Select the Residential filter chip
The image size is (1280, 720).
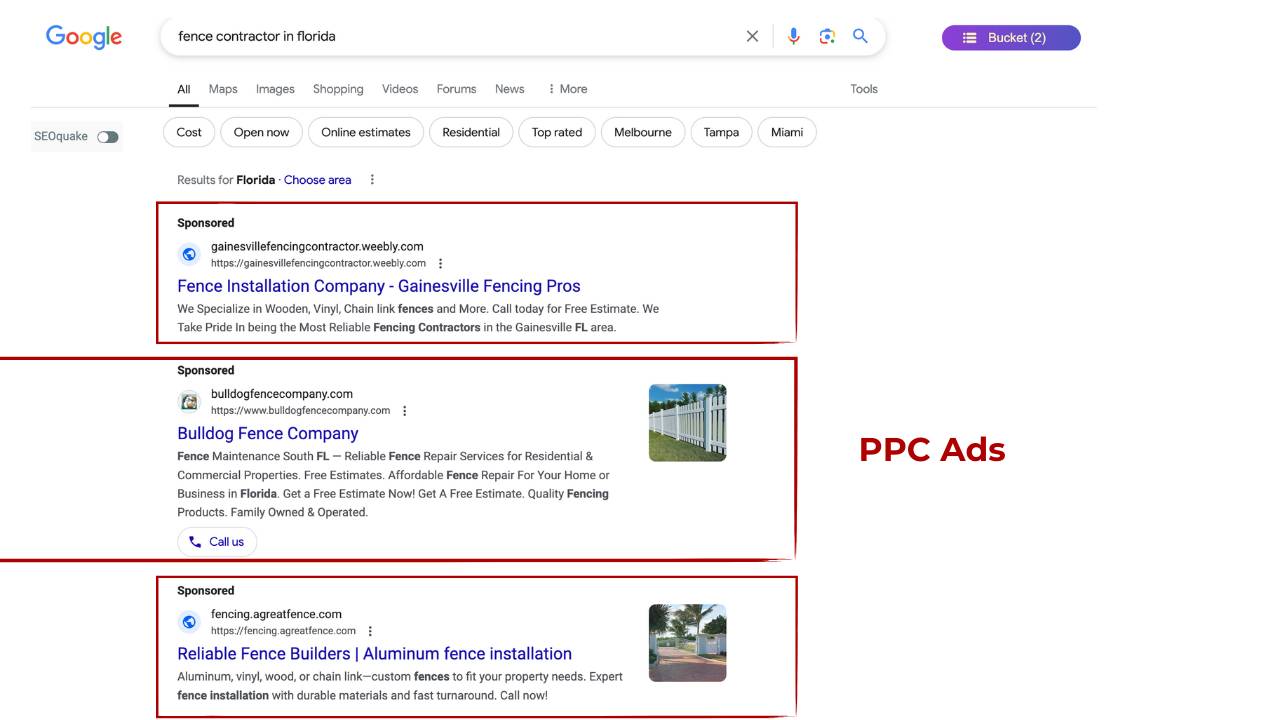coord(471,132)
